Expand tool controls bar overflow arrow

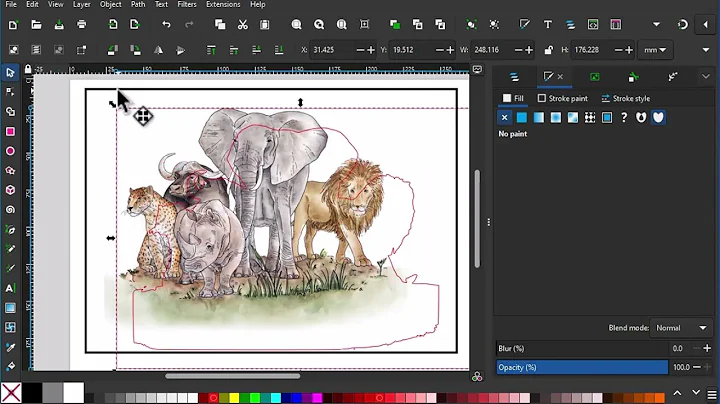click(706, 50)
